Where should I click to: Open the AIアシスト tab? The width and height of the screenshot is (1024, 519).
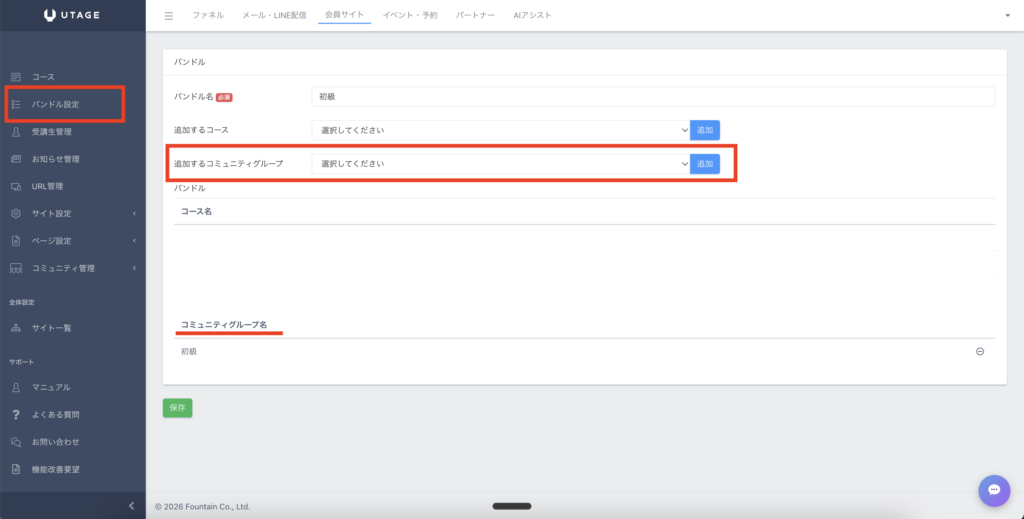(532, 15)
